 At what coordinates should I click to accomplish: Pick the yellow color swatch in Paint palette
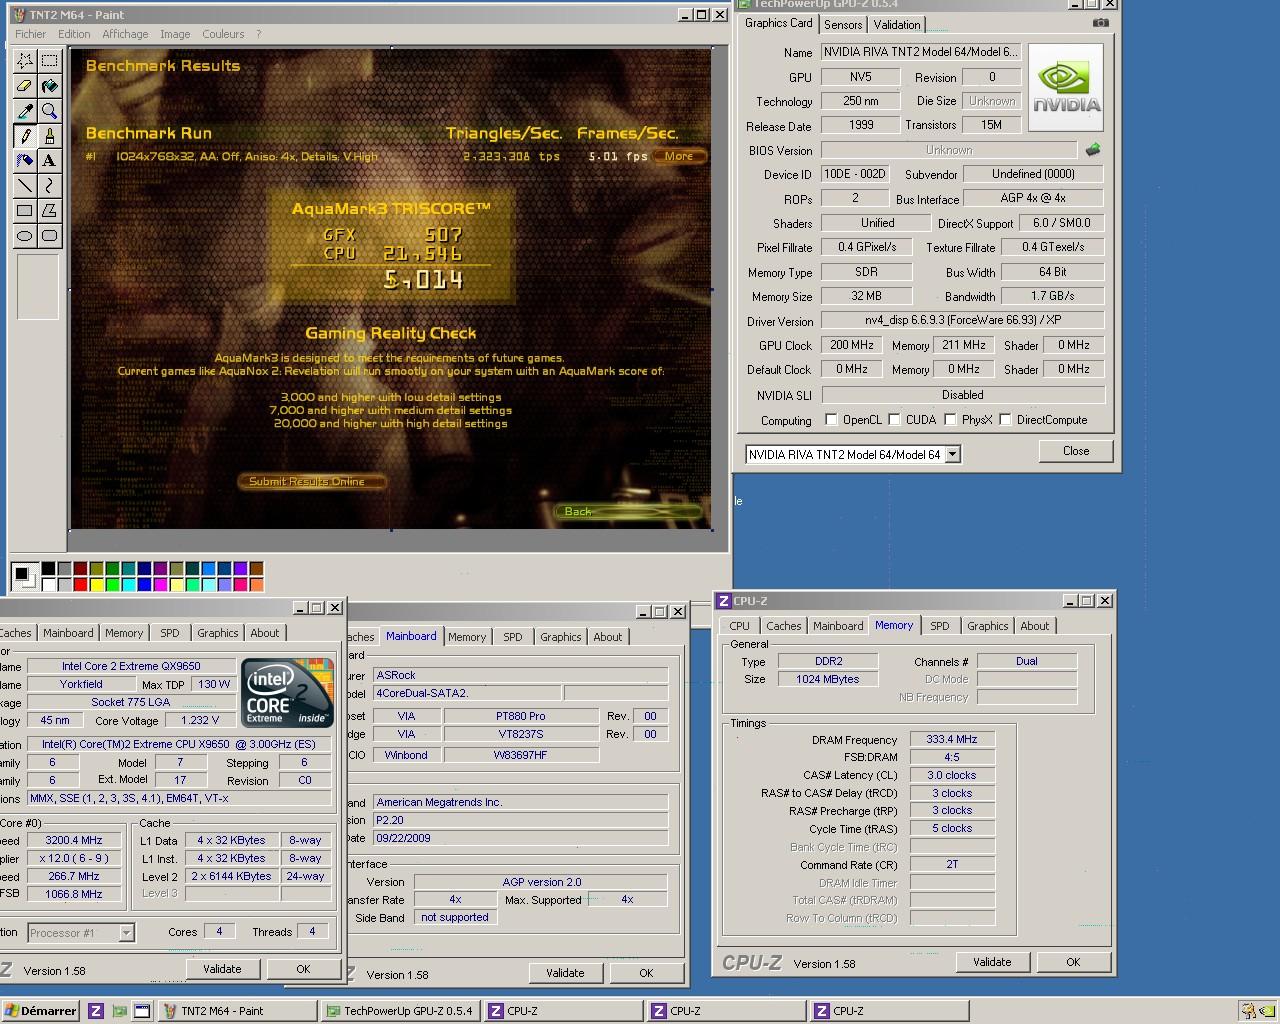click(x=96, y=584)
